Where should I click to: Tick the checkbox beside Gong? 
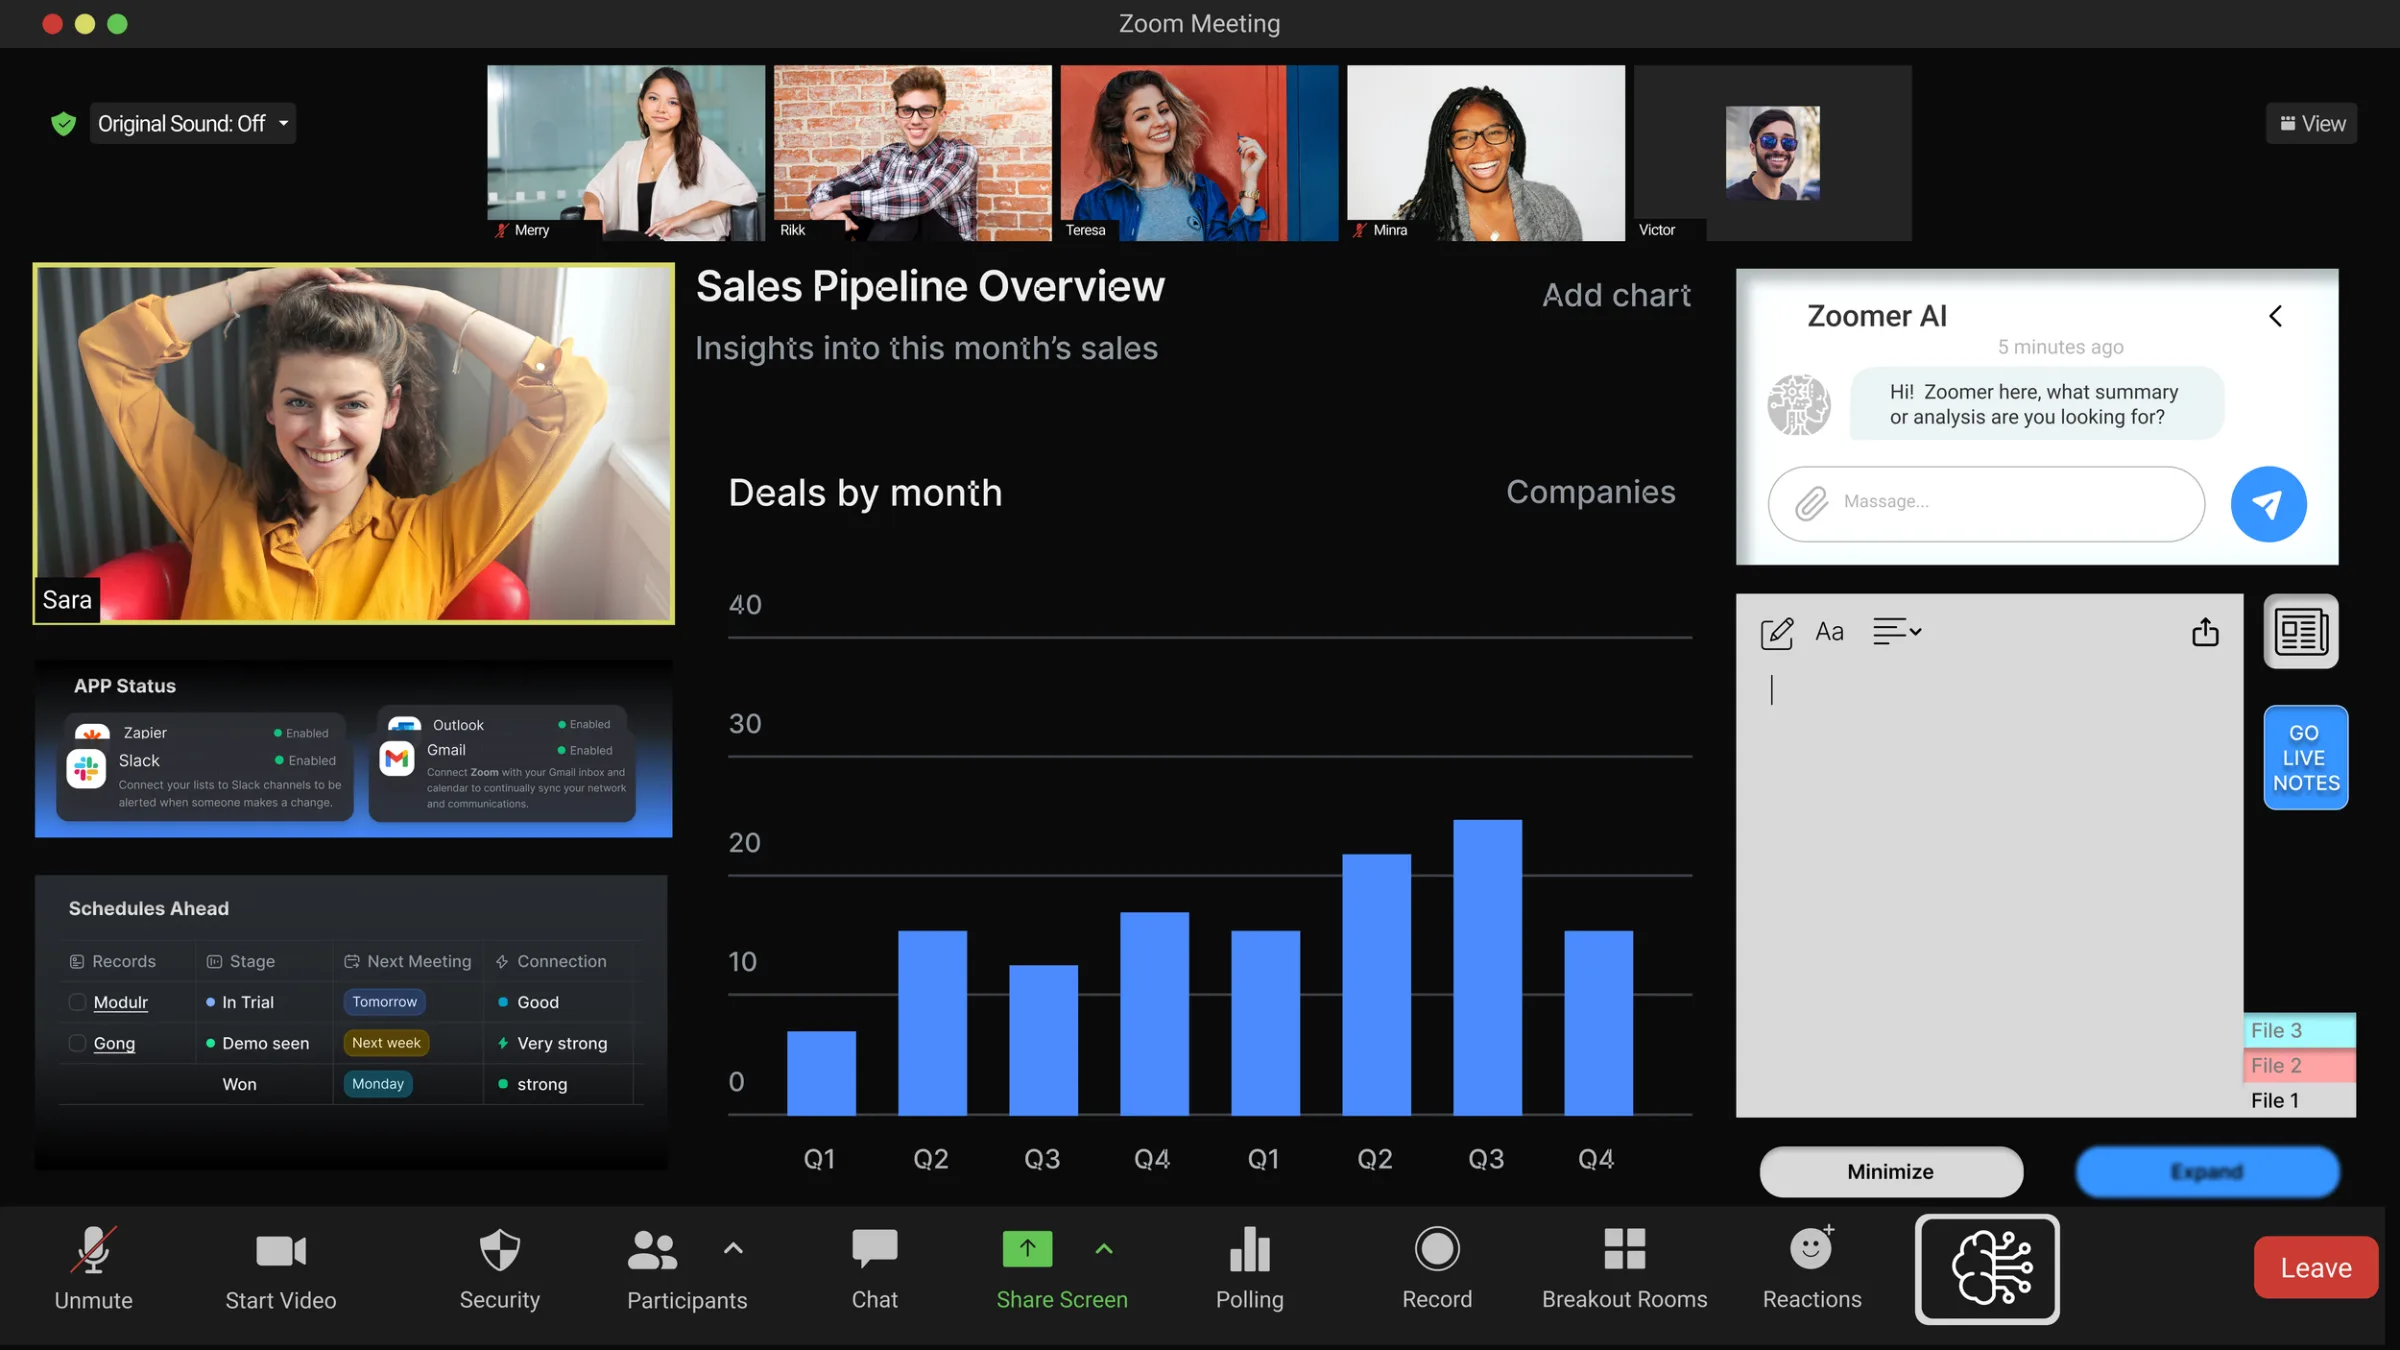(77, 1043)
